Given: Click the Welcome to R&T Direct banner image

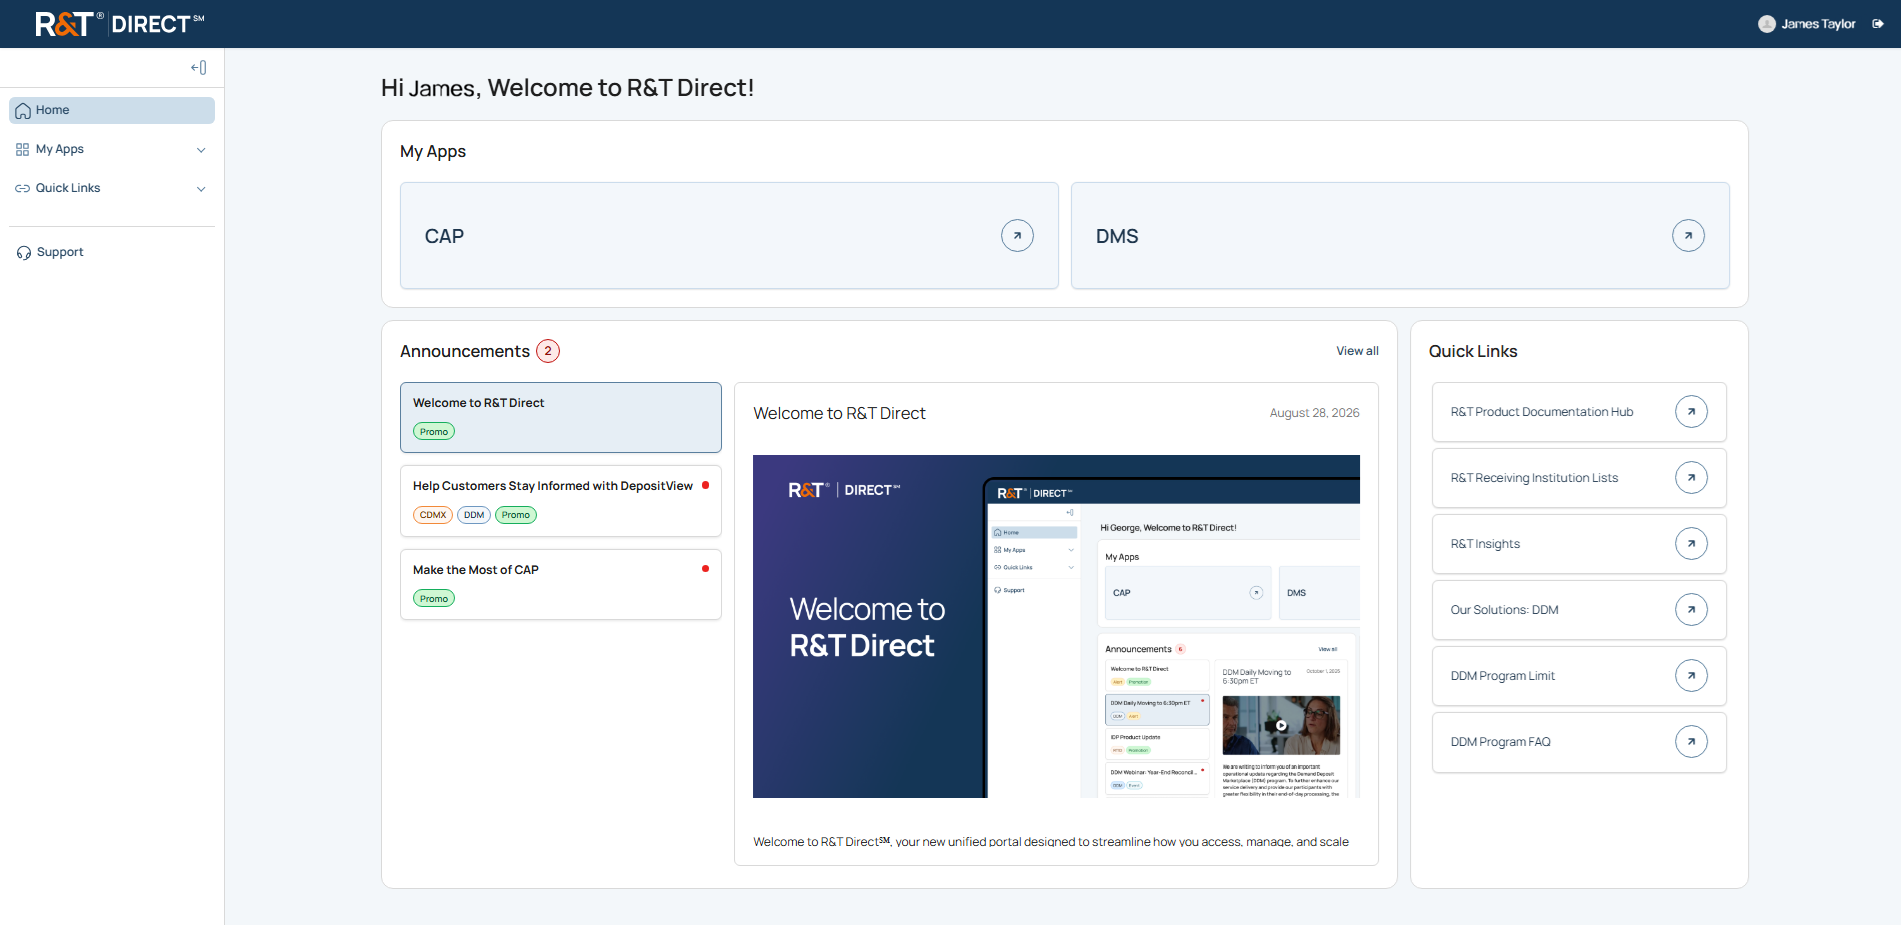Looking at the screenshot, I should [x=1056, y=626].
